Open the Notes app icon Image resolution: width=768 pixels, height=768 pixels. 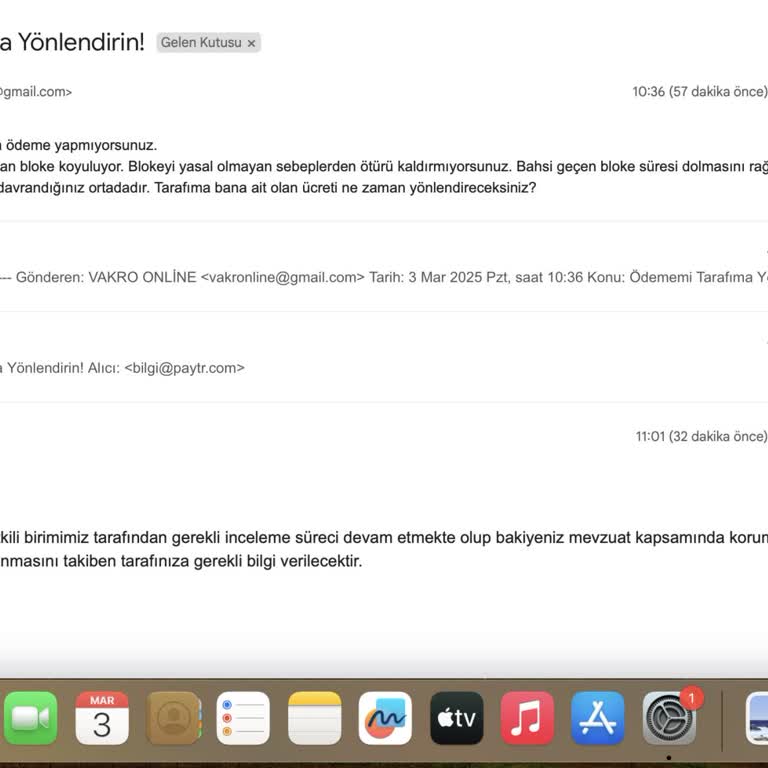314,718
